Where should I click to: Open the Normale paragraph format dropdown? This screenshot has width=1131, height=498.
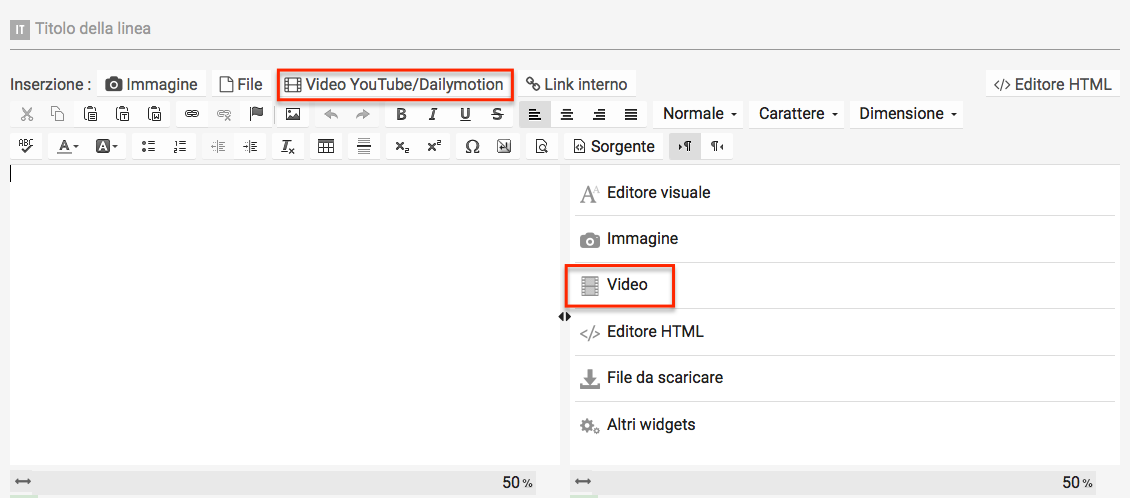[699, 114]
